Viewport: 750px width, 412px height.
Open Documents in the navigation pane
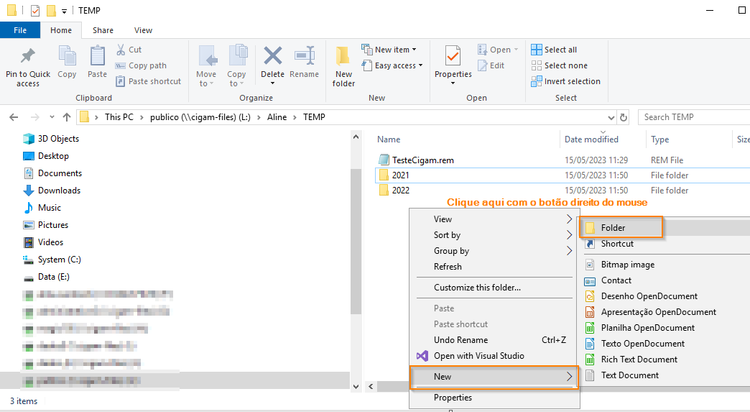click(x=53, y=173)
